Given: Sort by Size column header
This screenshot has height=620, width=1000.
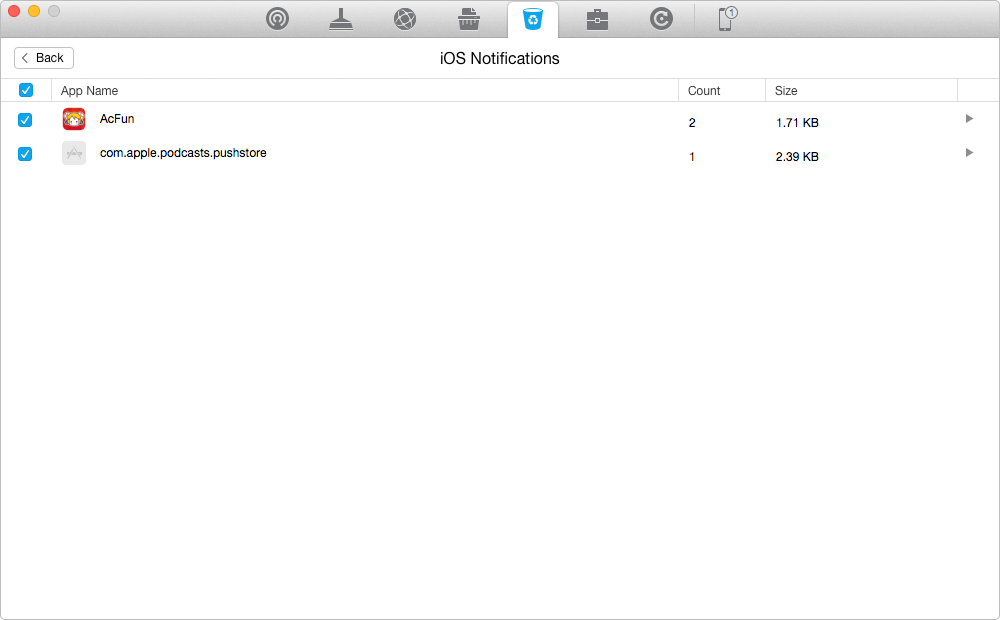Looking at the screenshot, I should [862, 91].
